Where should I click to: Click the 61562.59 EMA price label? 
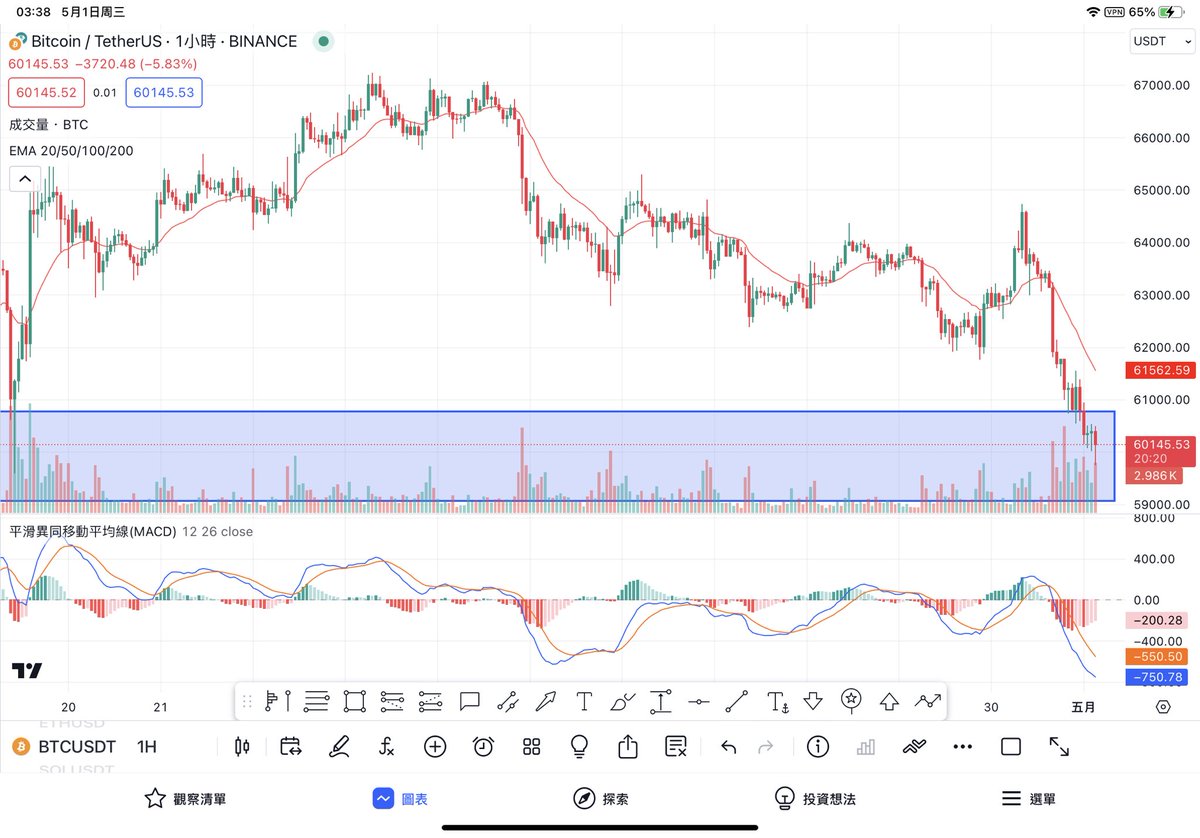(1162, 370)
